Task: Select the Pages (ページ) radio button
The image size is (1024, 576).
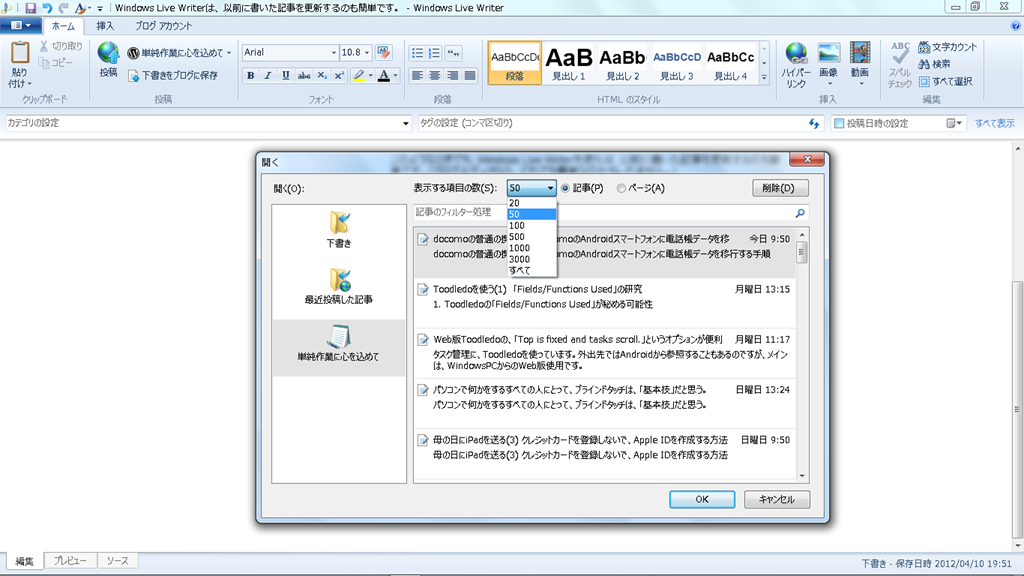Action: tap(621, 188)
